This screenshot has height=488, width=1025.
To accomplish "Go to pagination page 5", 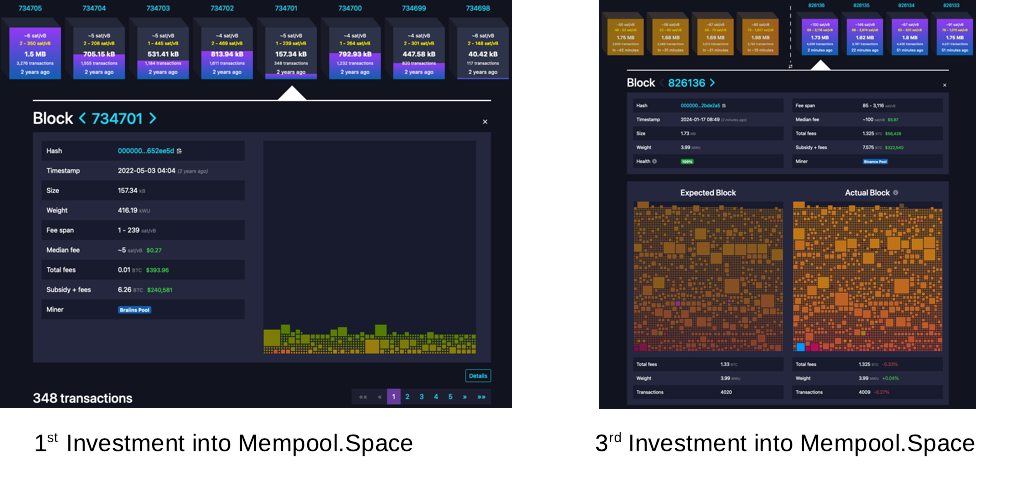I will click(x=450, y=397).
